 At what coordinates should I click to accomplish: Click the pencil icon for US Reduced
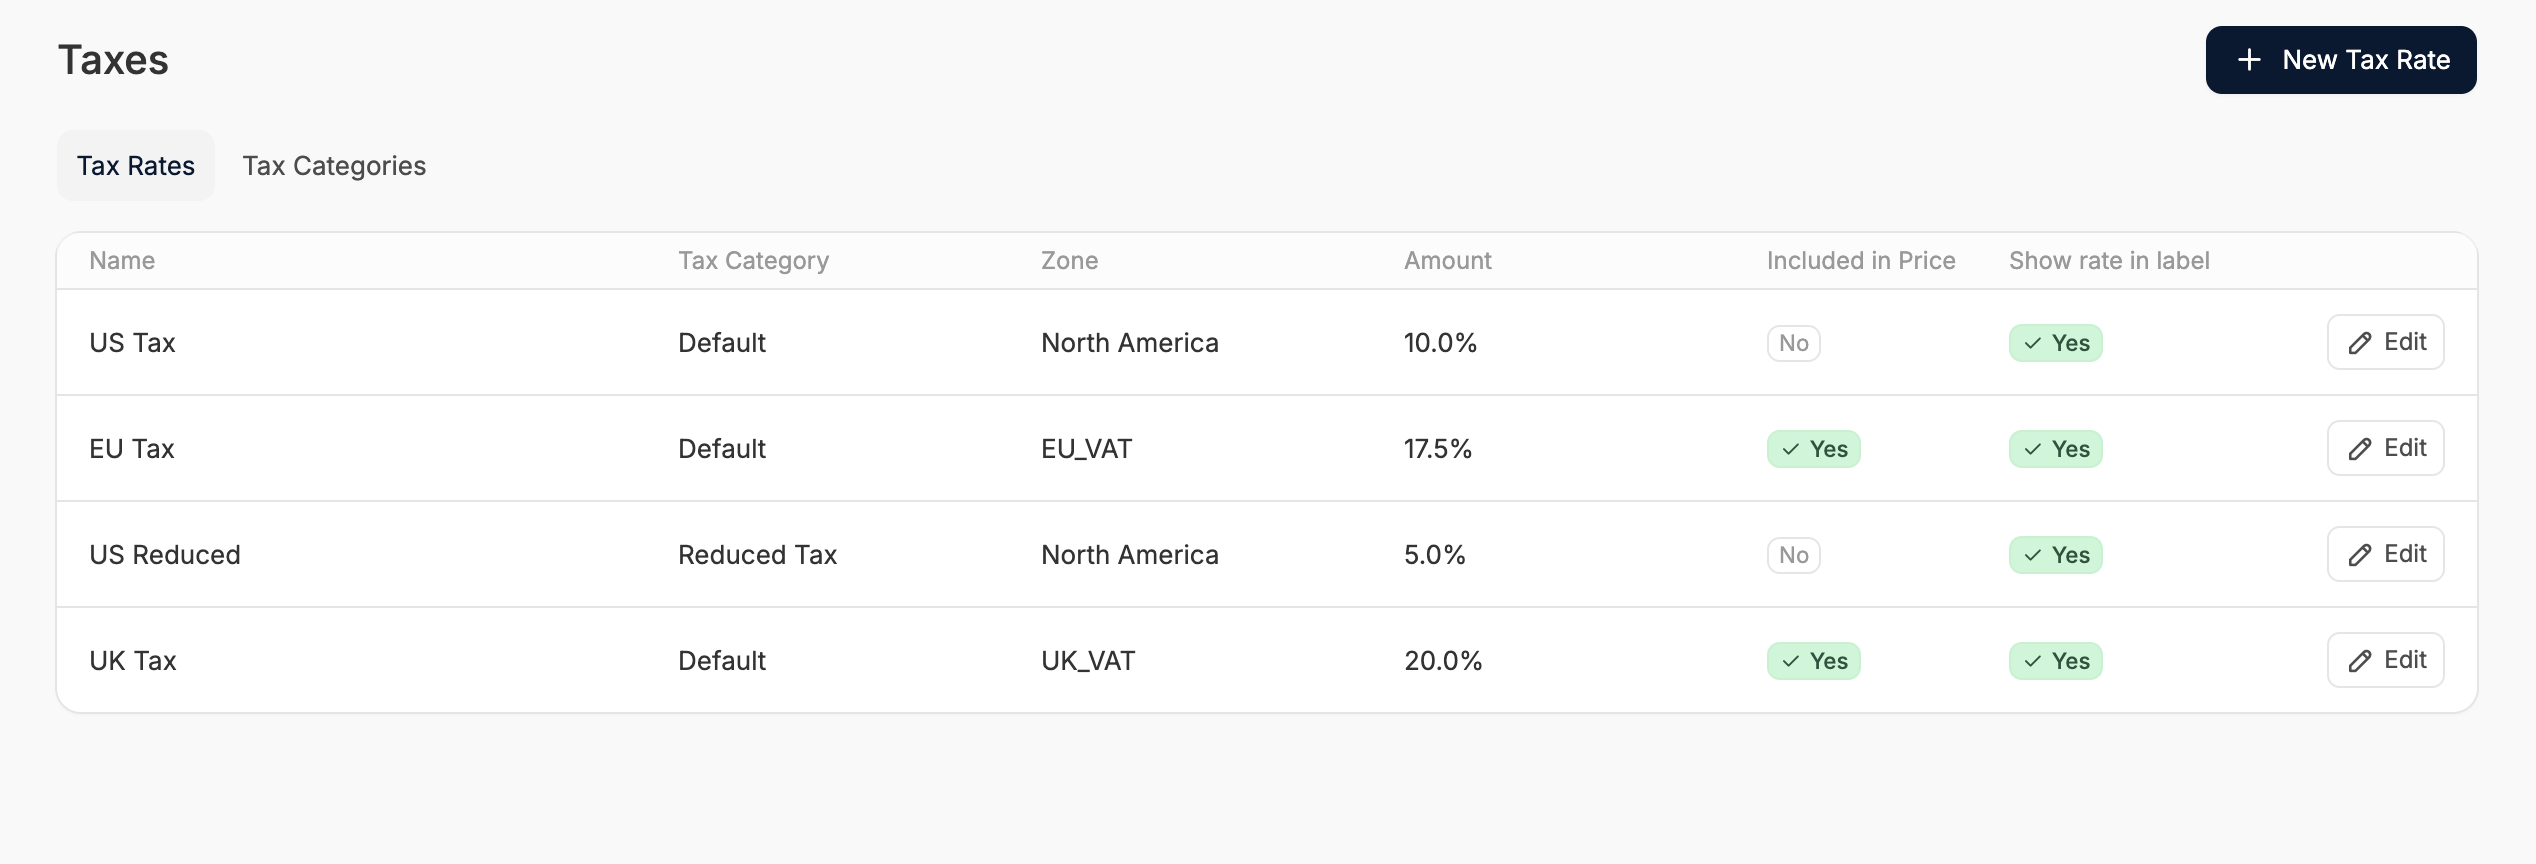coord(2360,555)
